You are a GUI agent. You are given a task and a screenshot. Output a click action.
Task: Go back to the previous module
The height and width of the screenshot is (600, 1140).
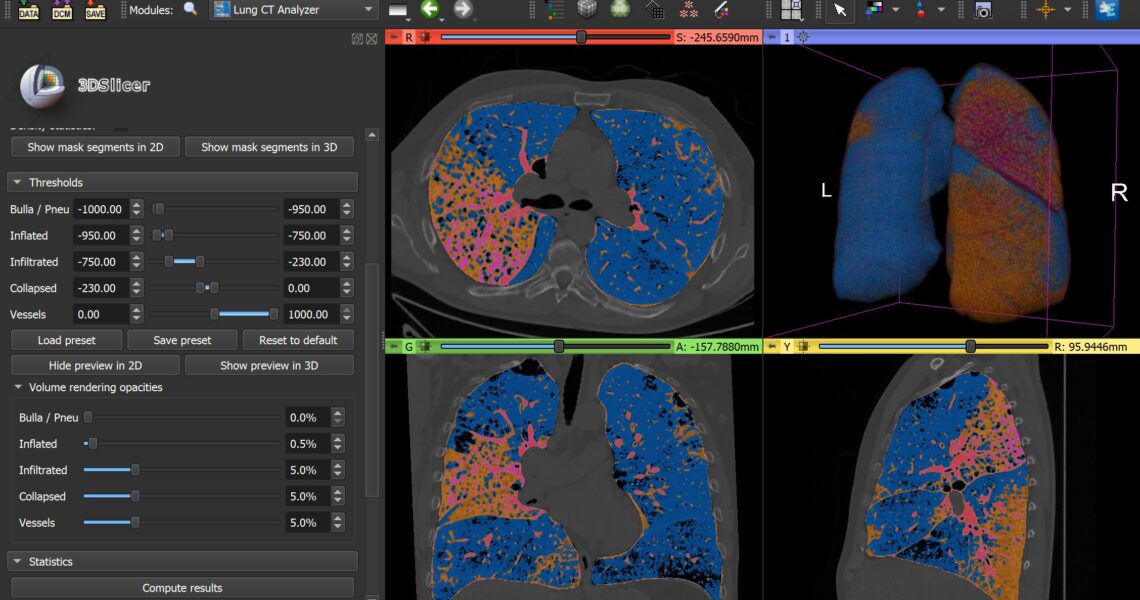click(x=431, y=10)
